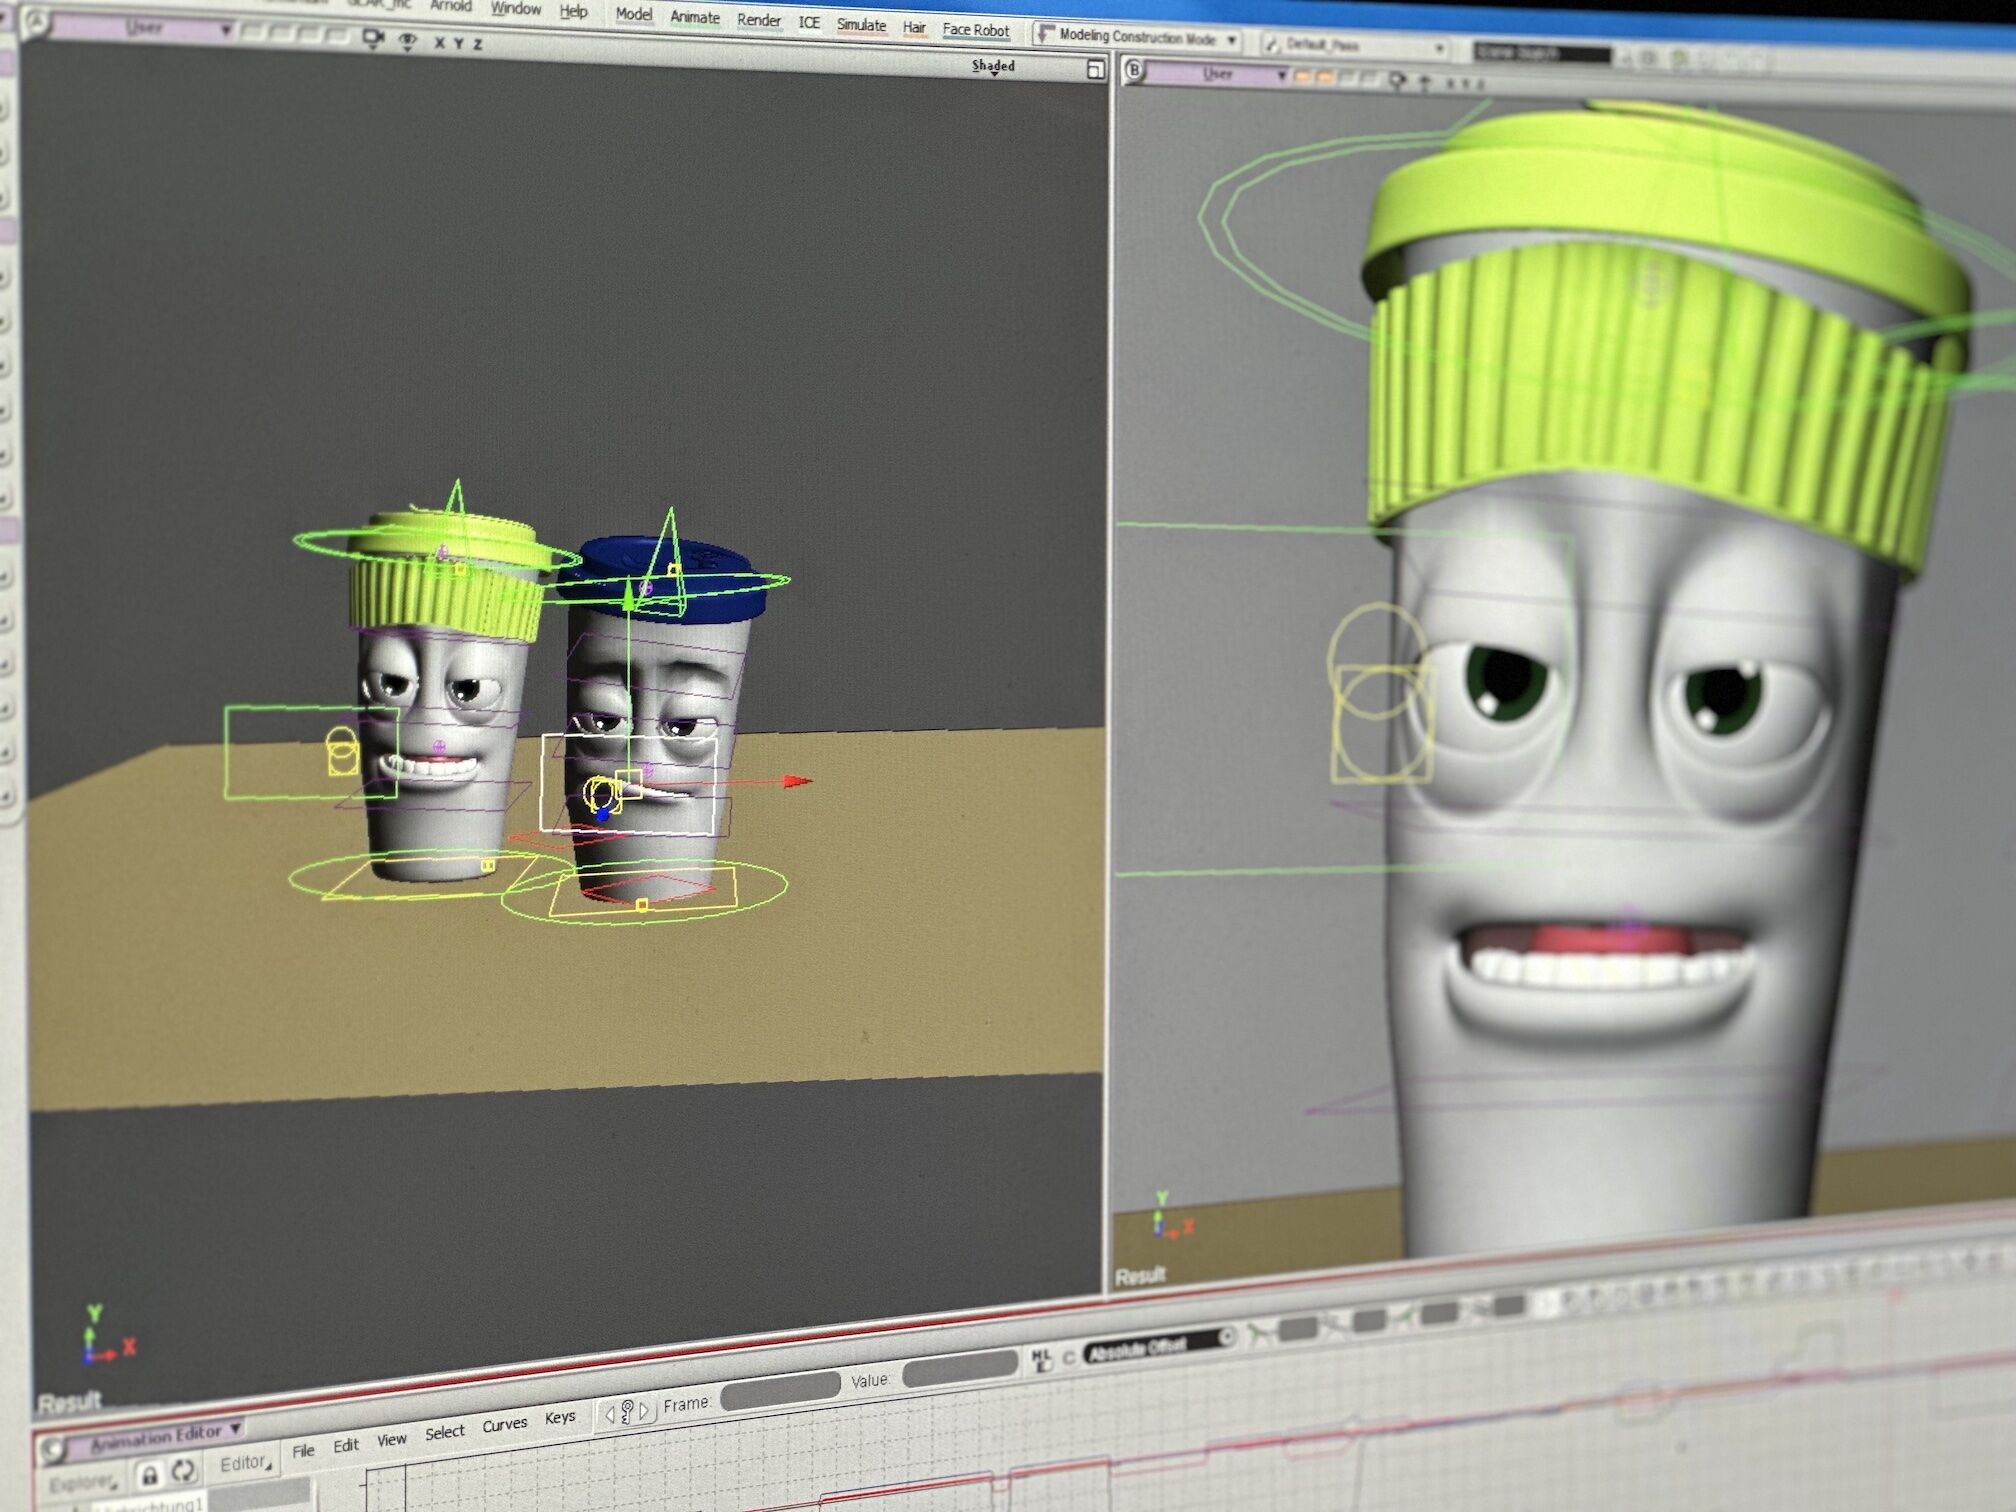Toggle the first orange memo cam in viewport B
The image size is (2016, 1512).
click(x=1303, y=76)
